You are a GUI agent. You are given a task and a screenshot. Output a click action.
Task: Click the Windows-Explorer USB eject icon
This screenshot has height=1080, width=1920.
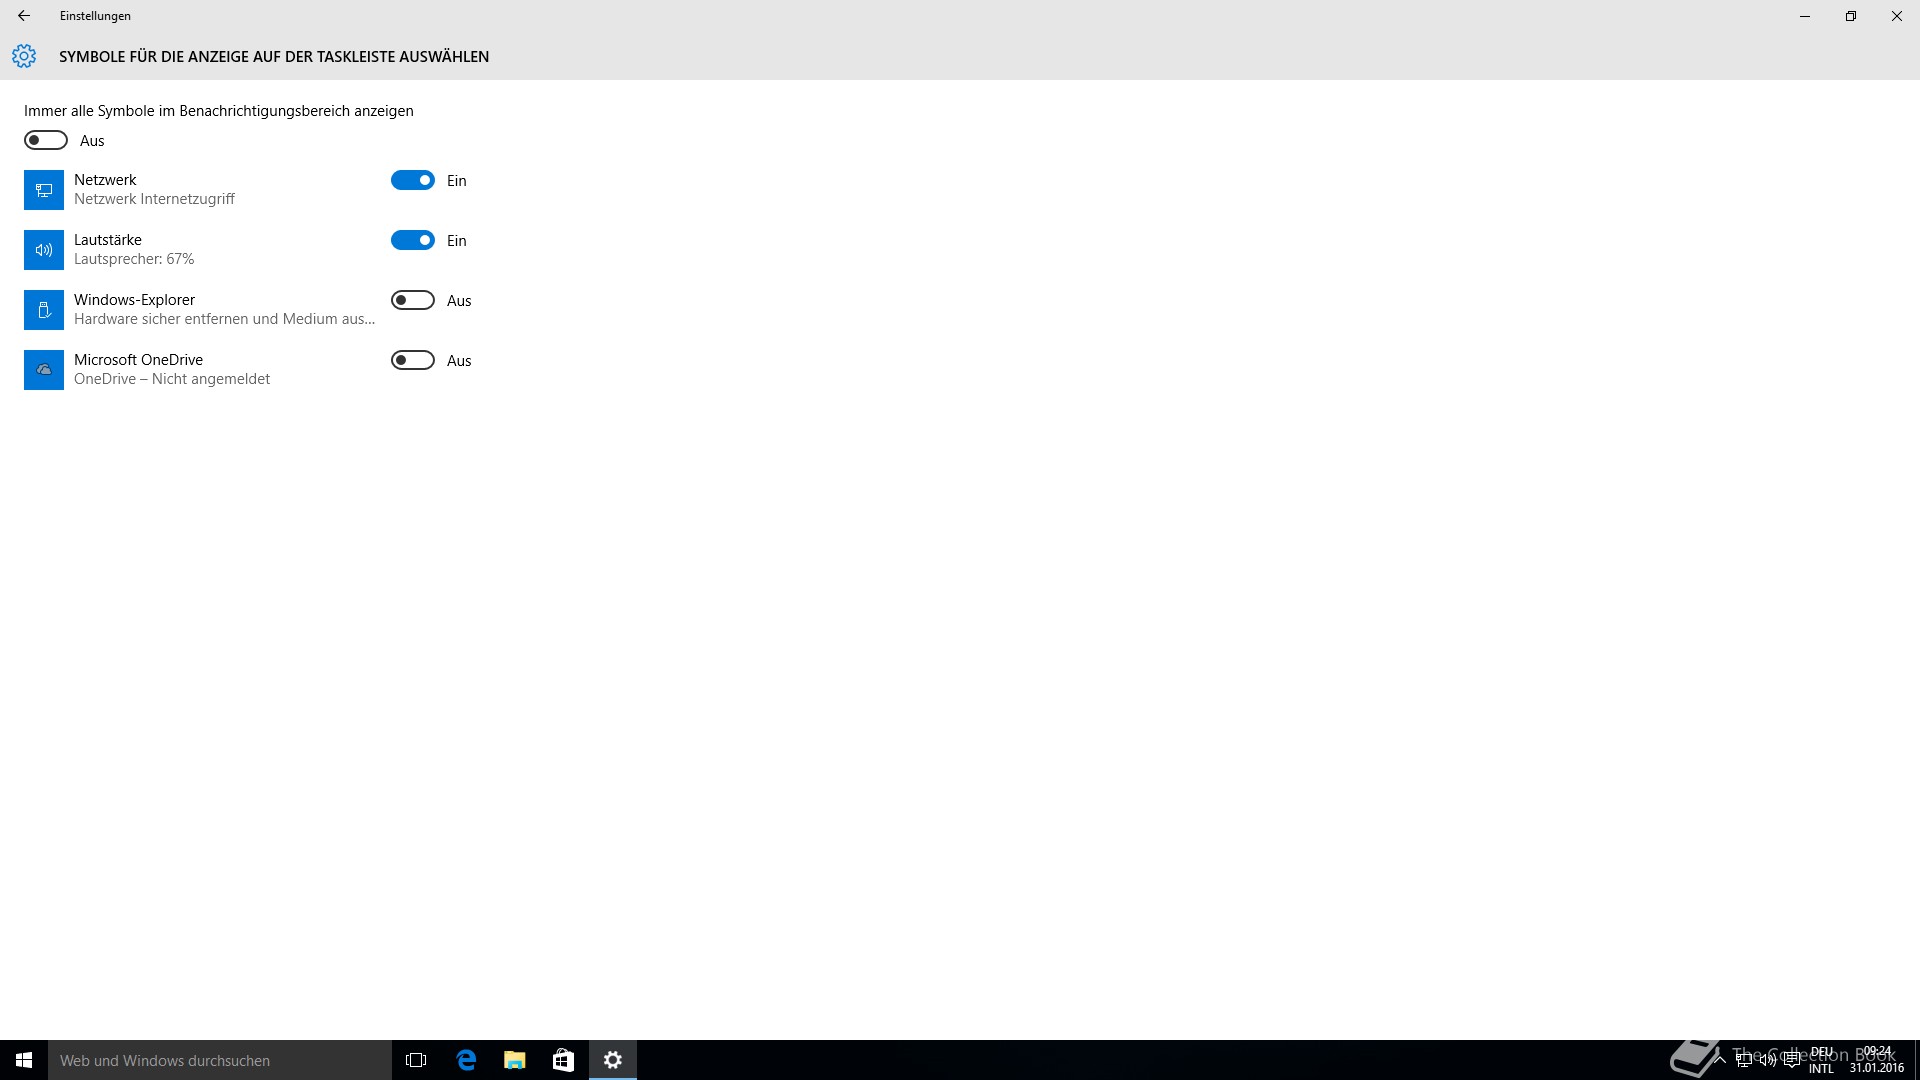pos(44,310)
